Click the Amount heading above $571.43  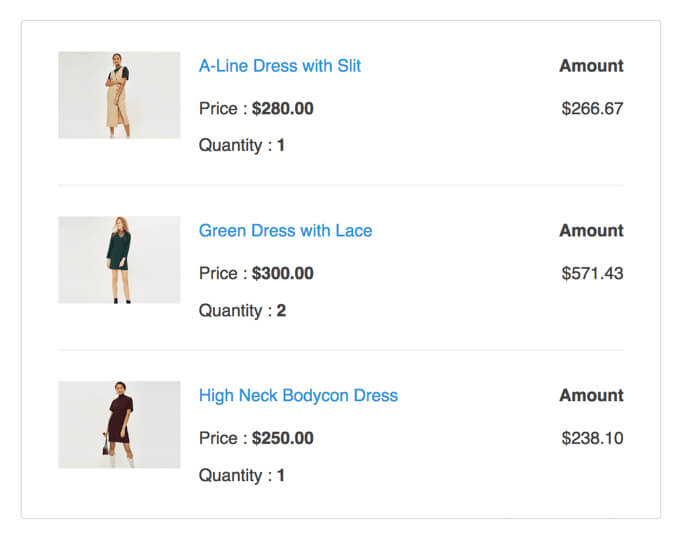(x=591, y=231)
